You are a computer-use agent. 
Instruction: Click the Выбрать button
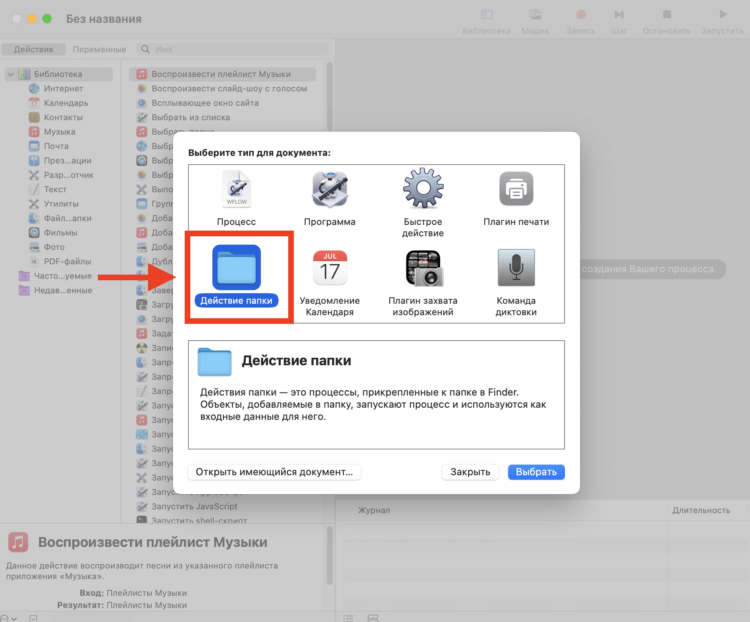[x=536, y=472]
